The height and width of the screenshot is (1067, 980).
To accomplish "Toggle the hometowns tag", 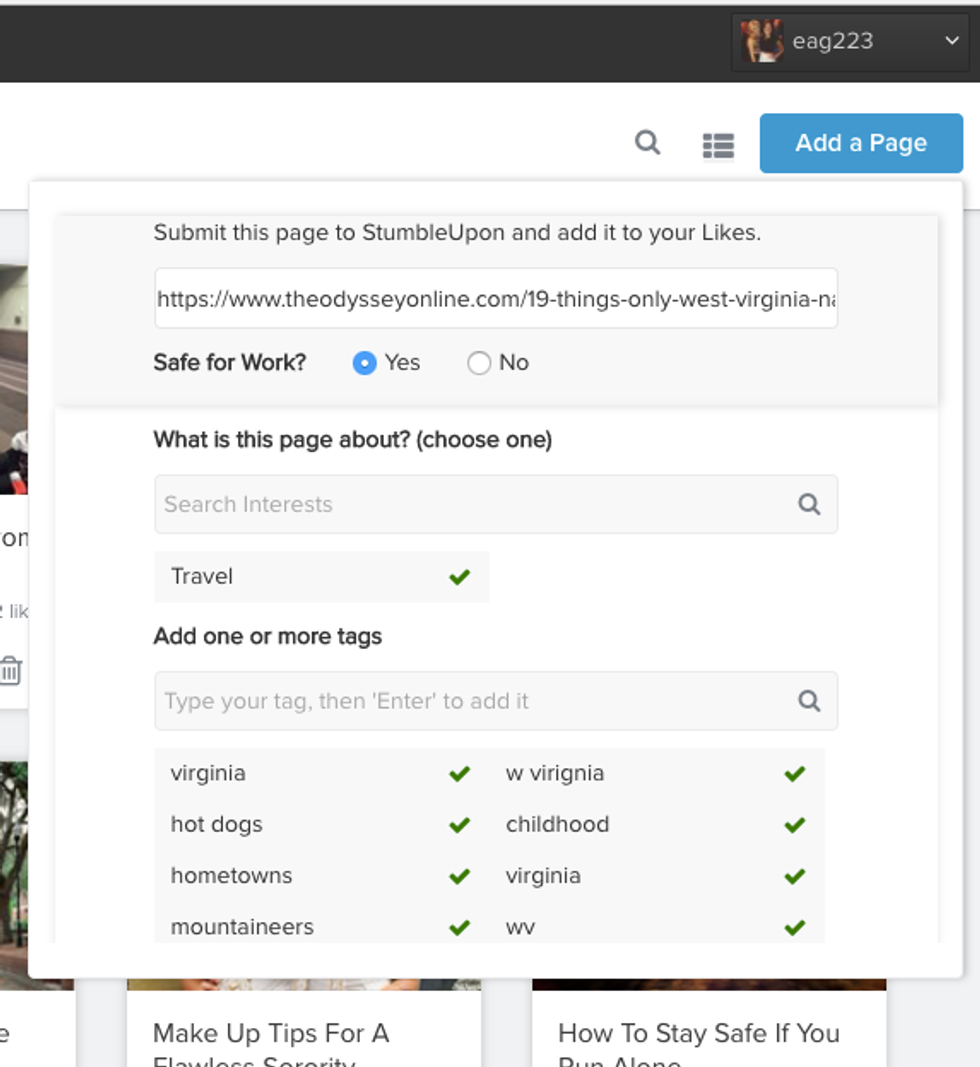I will 459,876.
